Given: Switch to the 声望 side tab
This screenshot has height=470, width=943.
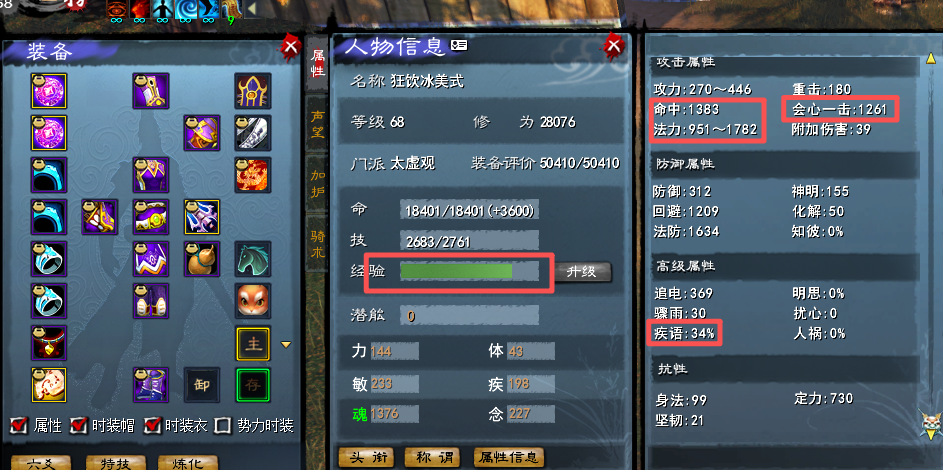Looking at the screenshot, I should click(317, 123).
